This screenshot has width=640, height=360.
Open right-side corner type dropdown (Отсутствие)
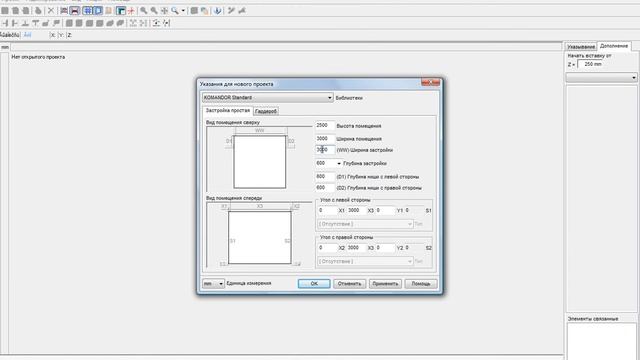[x=365, y=261]
